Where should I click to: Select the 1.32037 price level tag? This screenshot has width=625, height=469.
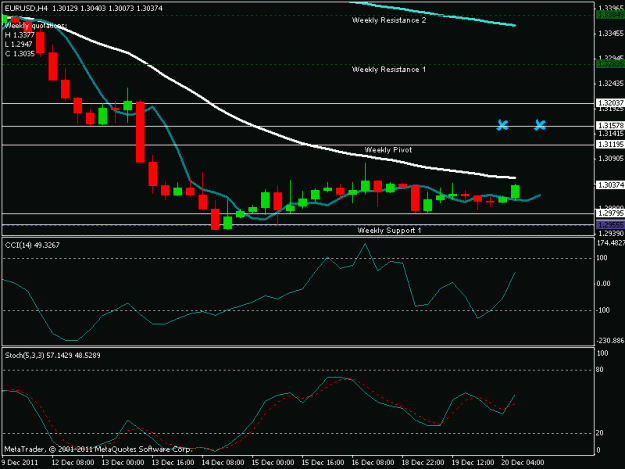click(x=610, y=103)
